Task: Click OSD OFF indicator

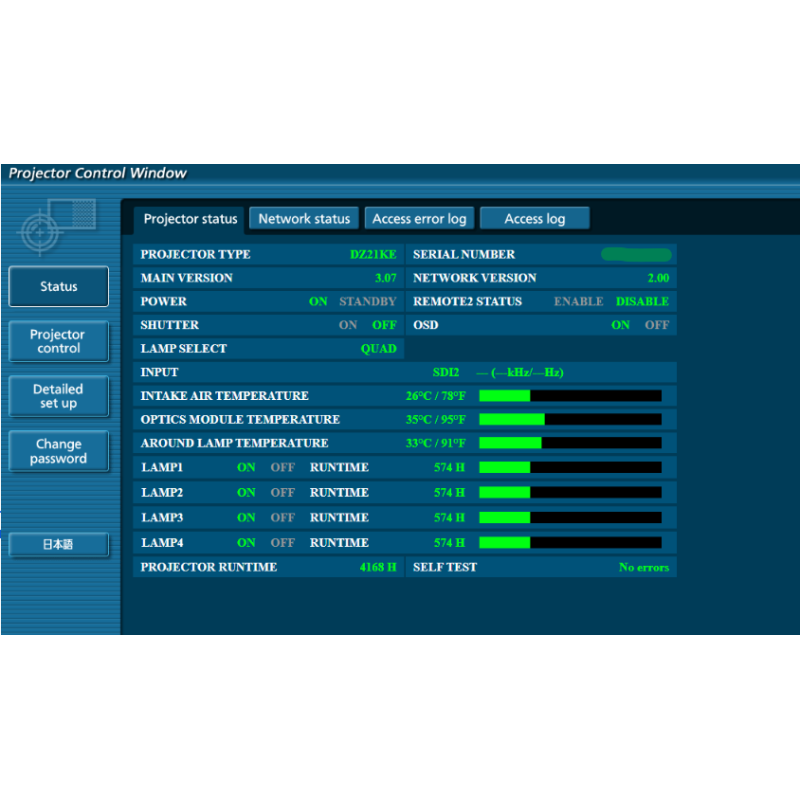Action: click(657, 325)
